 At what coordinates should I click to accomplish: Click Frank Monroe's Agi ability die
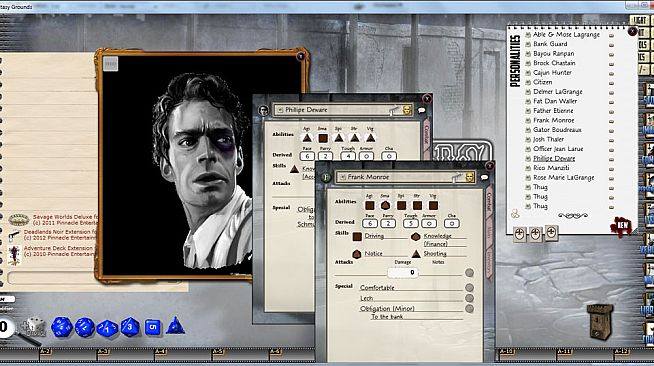point(370,206)
